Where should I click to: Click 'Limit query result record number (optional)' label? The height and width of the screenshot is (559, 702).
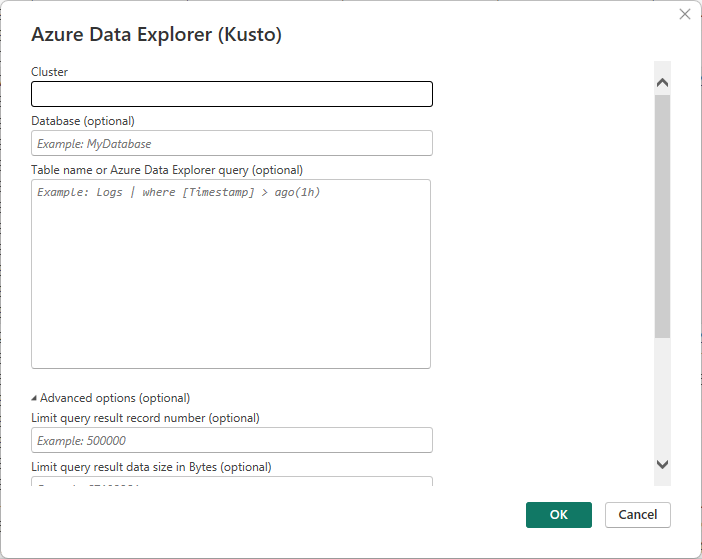coord(146,418)
